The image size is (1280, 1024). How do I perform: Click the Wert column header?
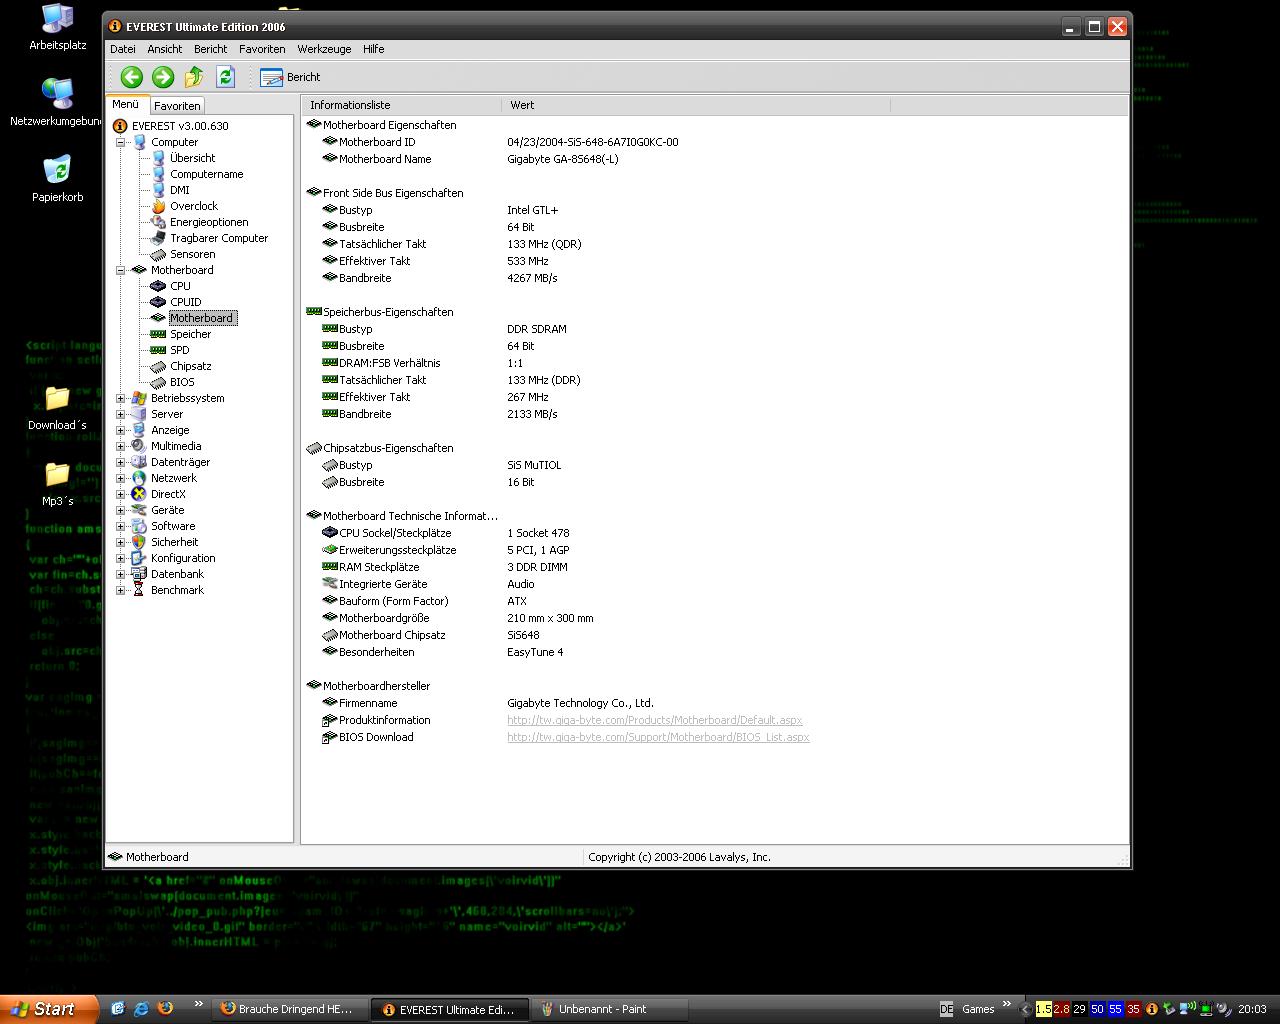point(695,105)
